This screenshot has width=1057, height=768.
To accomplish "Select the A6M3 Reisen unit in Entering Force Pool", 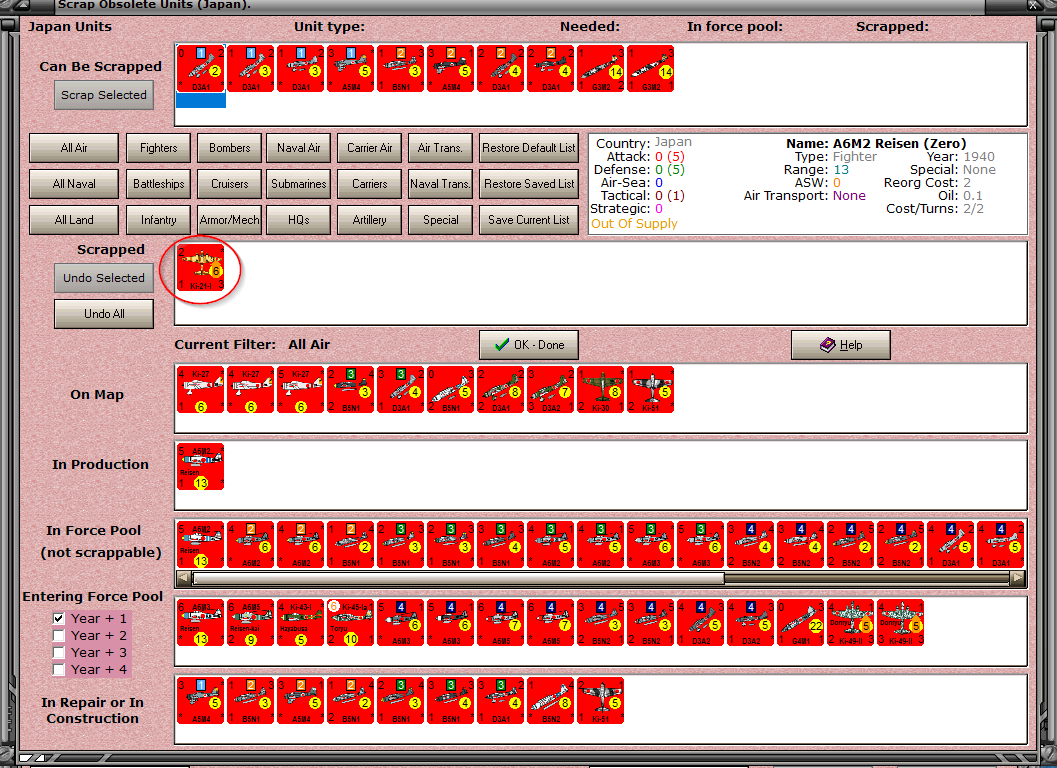I will (x=201, y=622).
